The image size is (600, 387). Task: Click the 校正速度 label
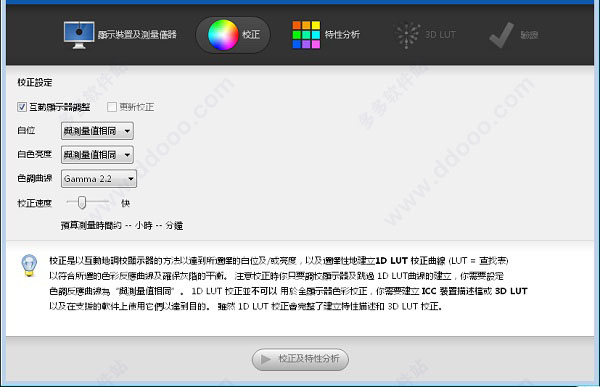pos(34,203)
